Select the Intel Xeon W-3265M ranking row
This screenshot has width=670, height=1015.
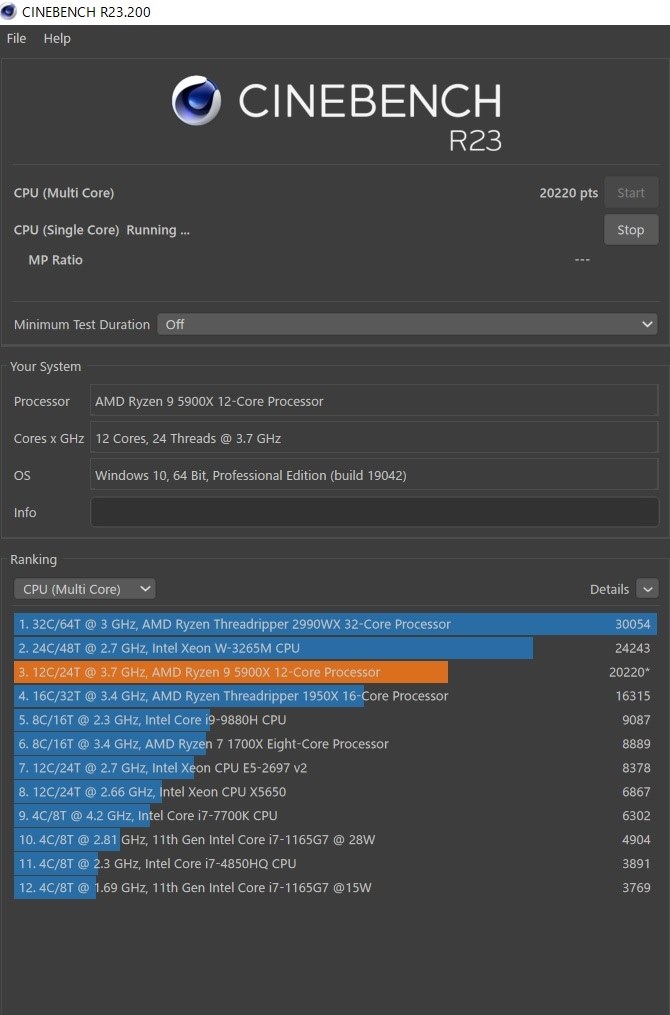pyautogui.click(x=335, y=648)
